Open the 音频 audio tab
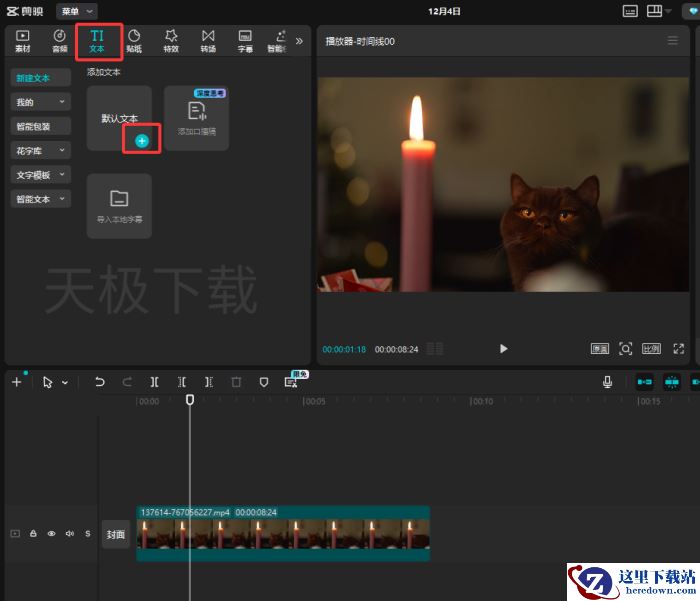This screenshot has height=601, width=700. coord(59,41)
